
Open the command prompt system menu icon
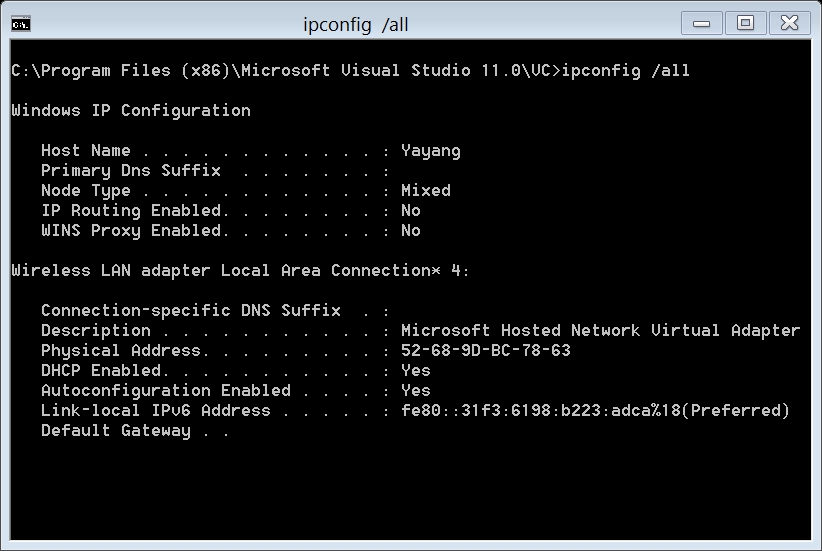point(21,24)
